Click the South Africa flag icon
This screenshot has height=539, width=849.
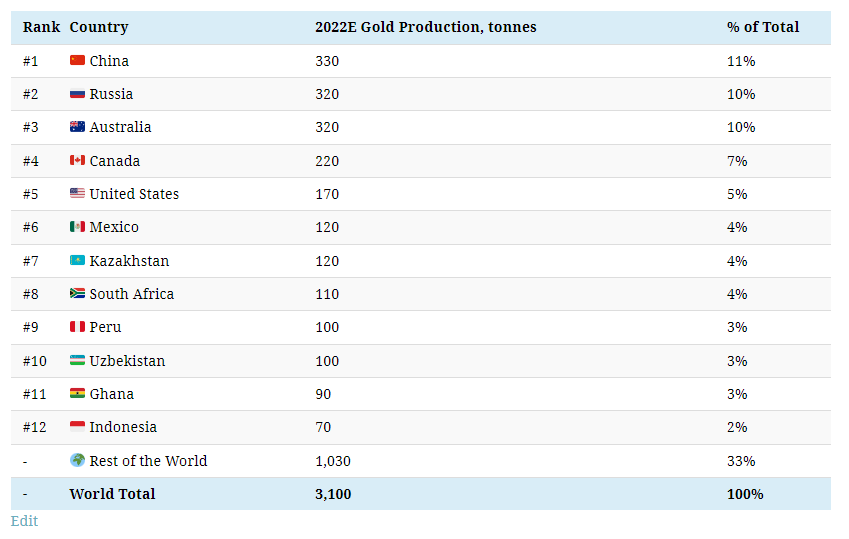click(x=77, y=294)
